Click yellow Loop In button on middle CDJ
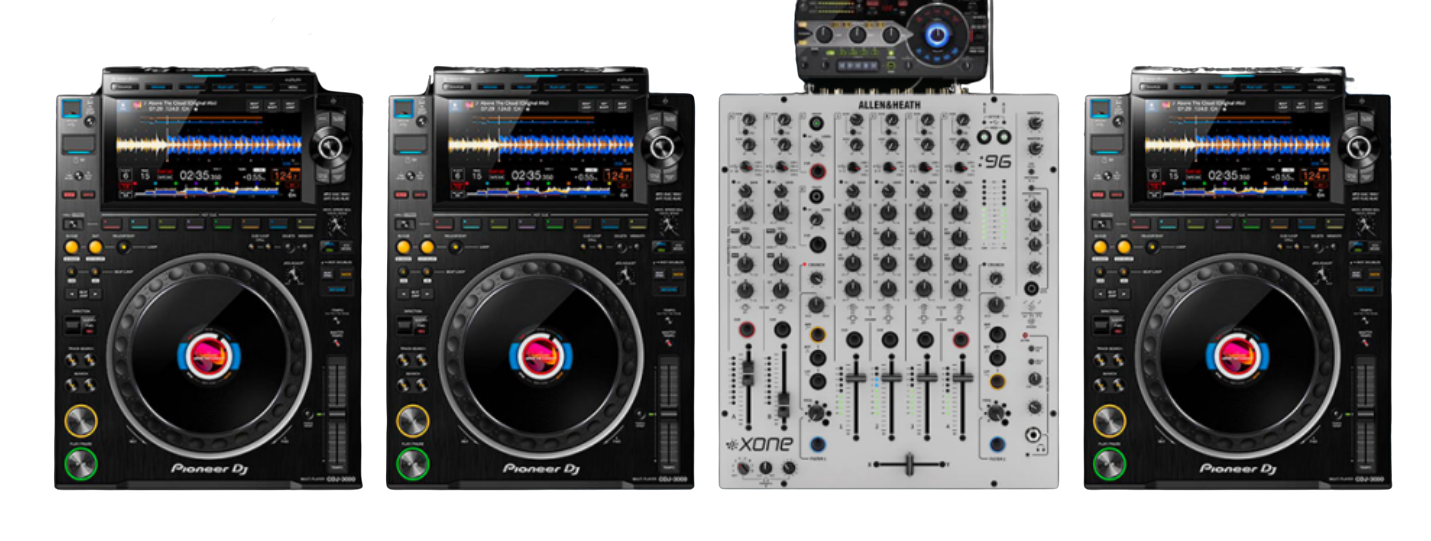 [404, 246]
